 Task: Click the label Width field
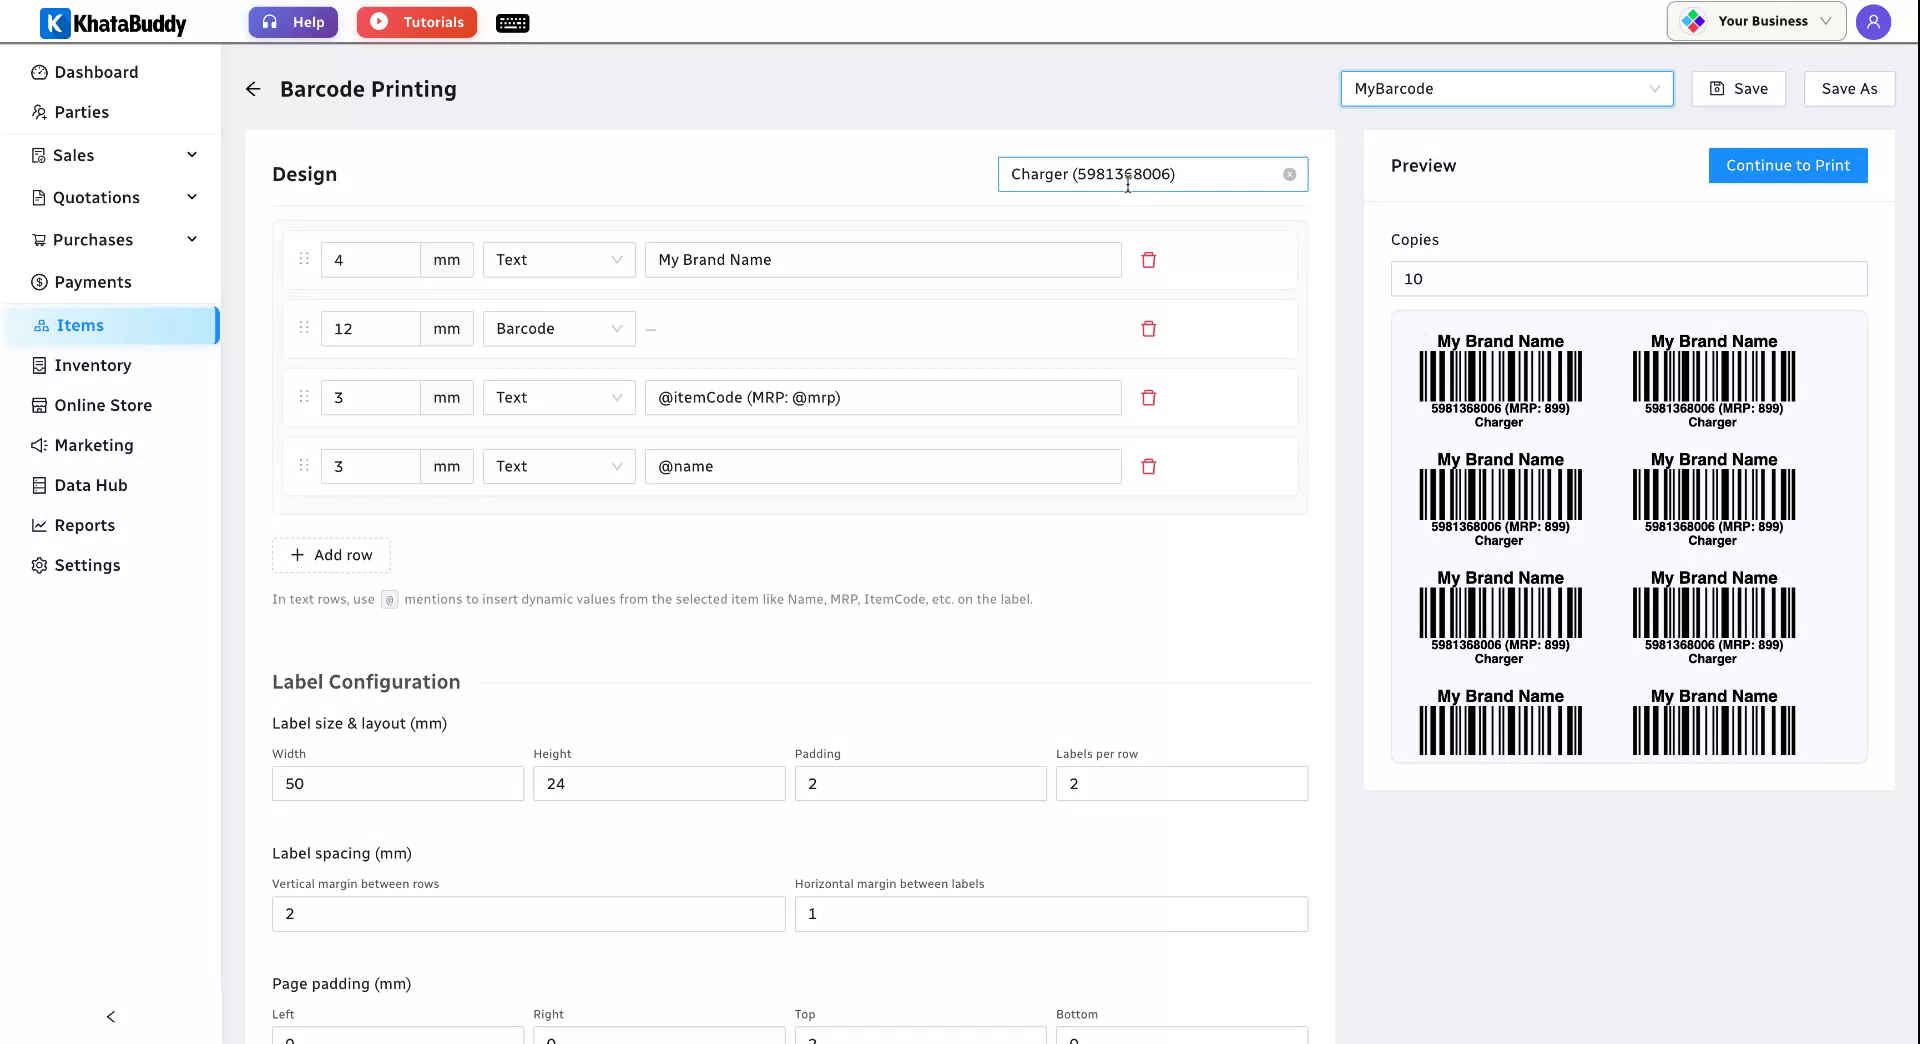(397, 784)
